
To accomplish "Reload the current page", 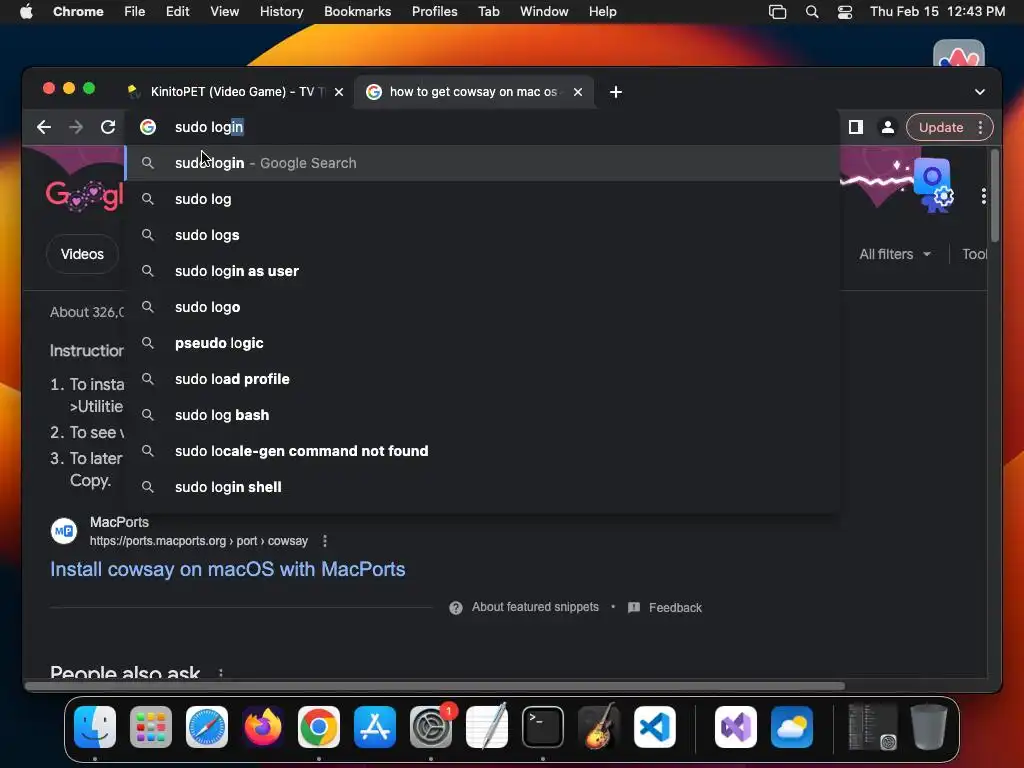I will (108, 127).
